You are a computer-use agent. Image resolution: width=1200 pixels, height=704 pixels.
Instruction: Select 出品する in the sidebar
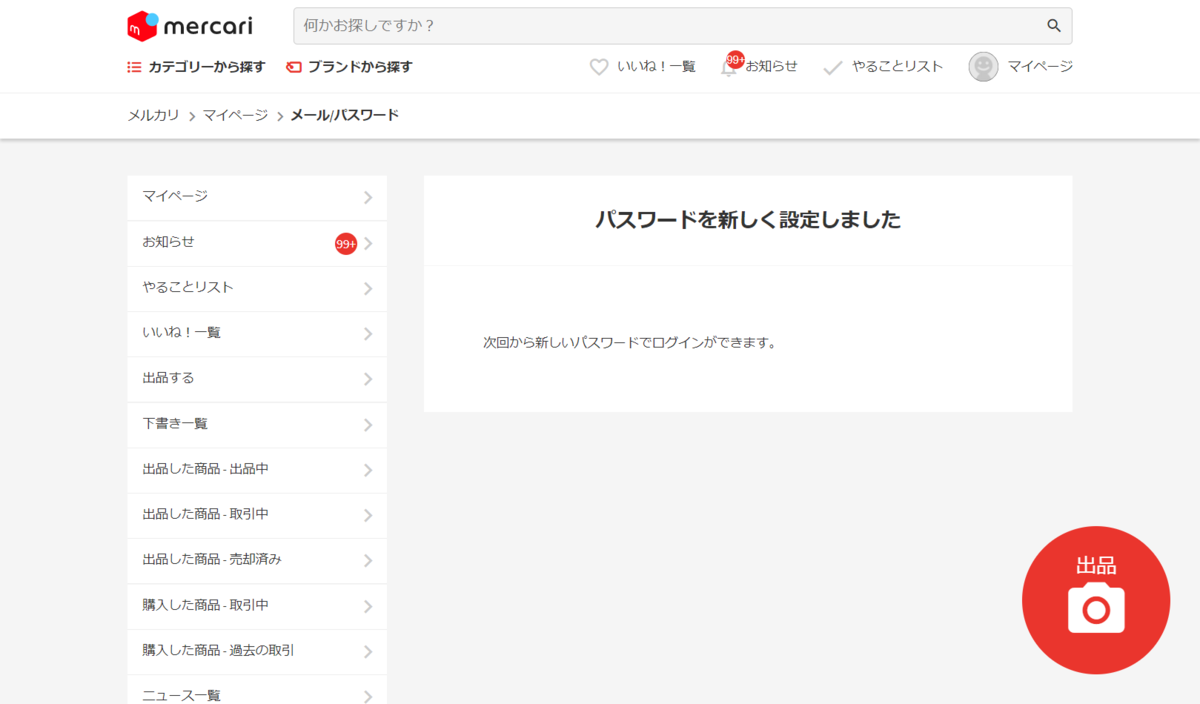257,379
